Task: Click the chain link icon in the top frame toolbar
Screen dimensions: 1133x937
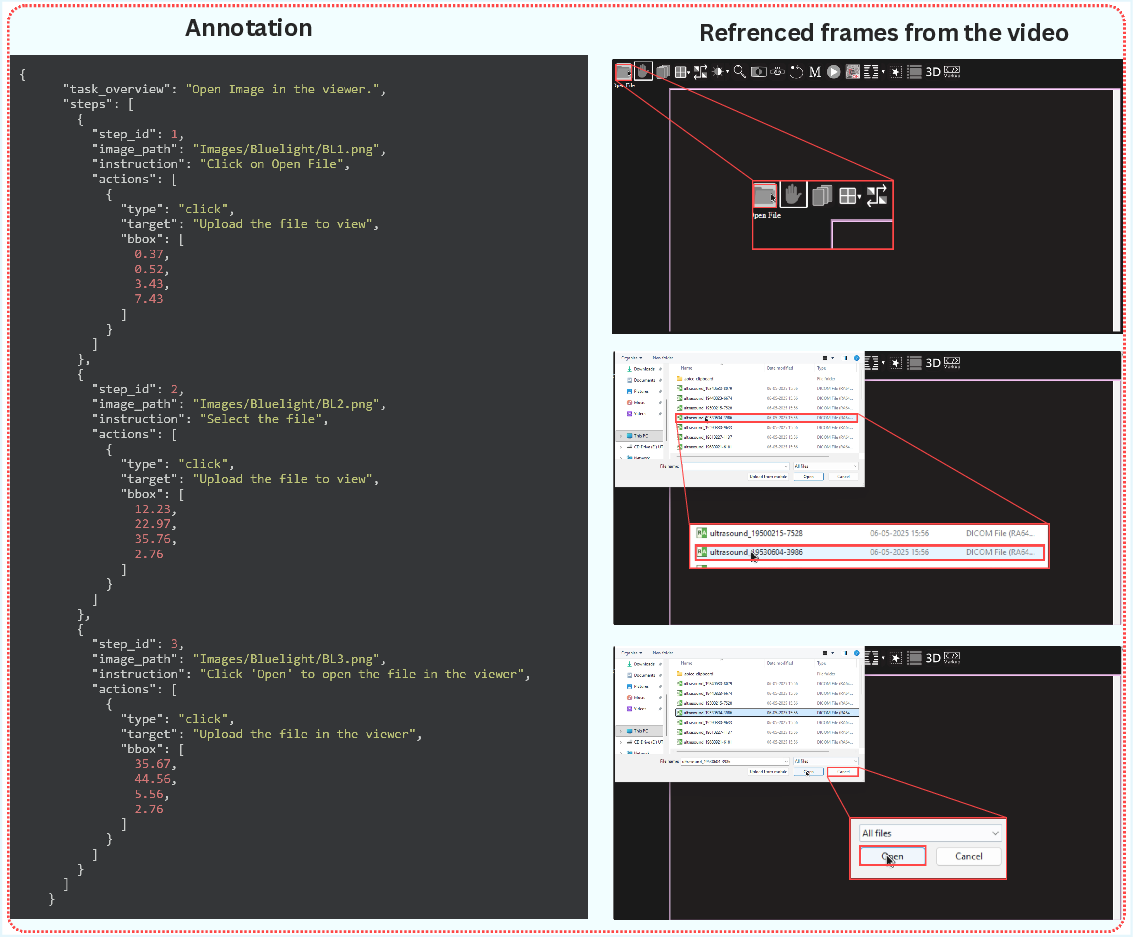Action: click(x=777, y=72)
